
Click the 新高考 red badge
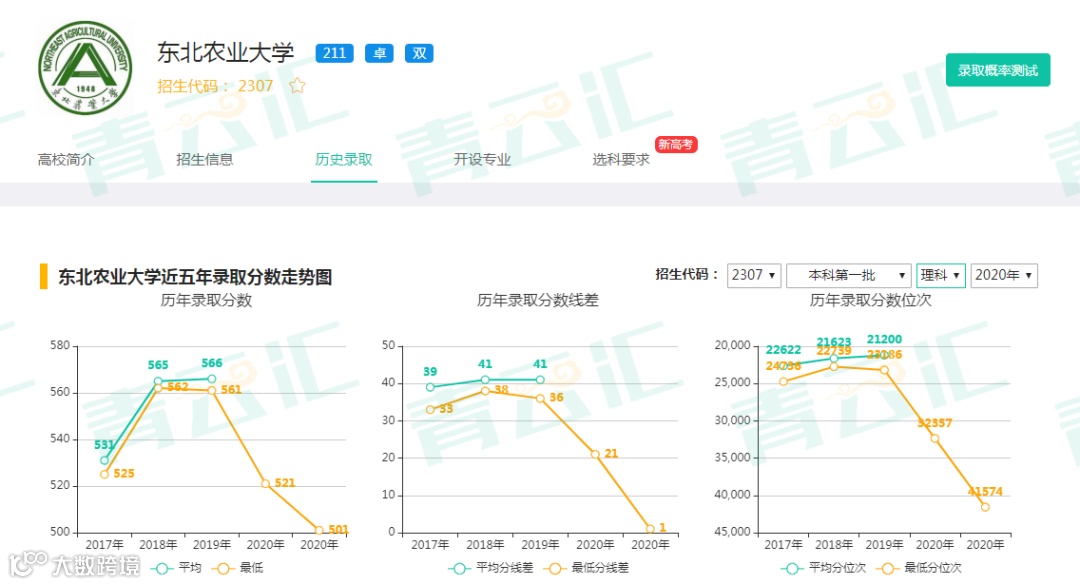(676, 144)
